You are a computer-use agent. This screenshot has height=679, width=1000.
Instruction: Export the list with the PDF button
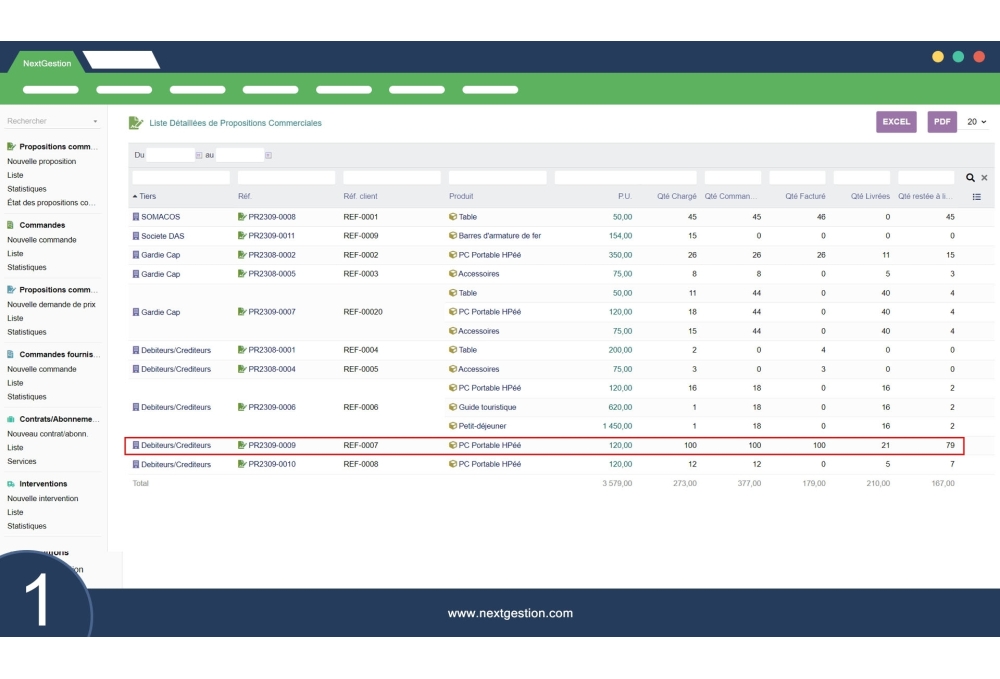[x=941, y=122]
